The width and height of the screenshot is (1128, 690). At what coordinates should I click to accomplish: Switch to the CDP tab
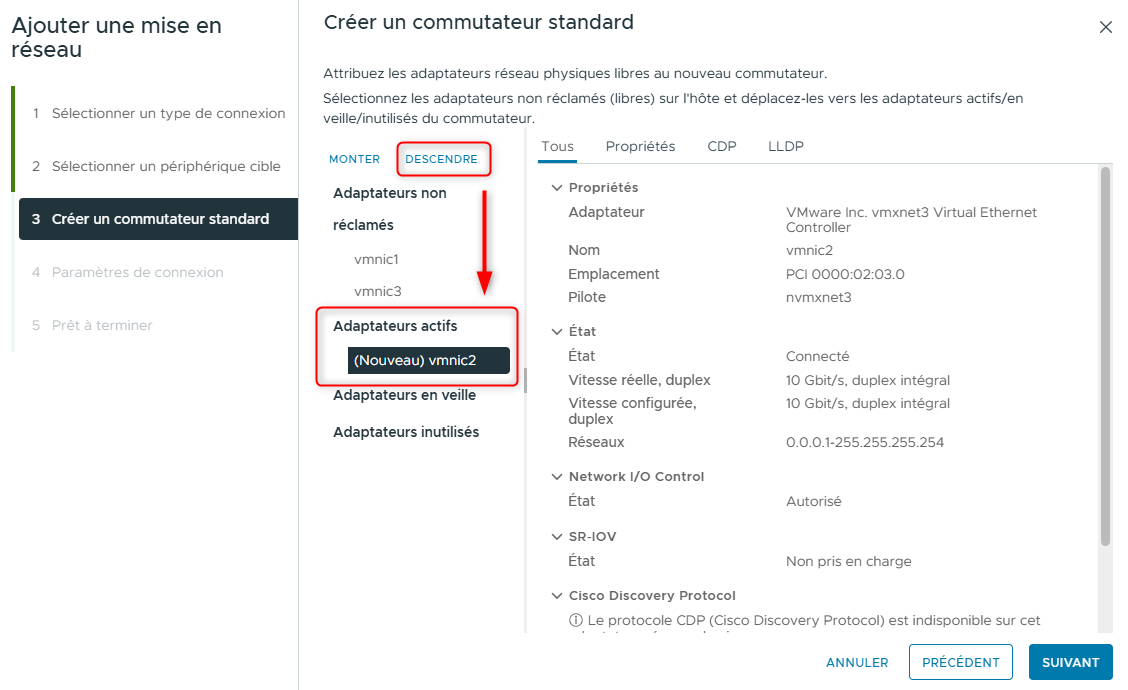(x=721, y=147)
